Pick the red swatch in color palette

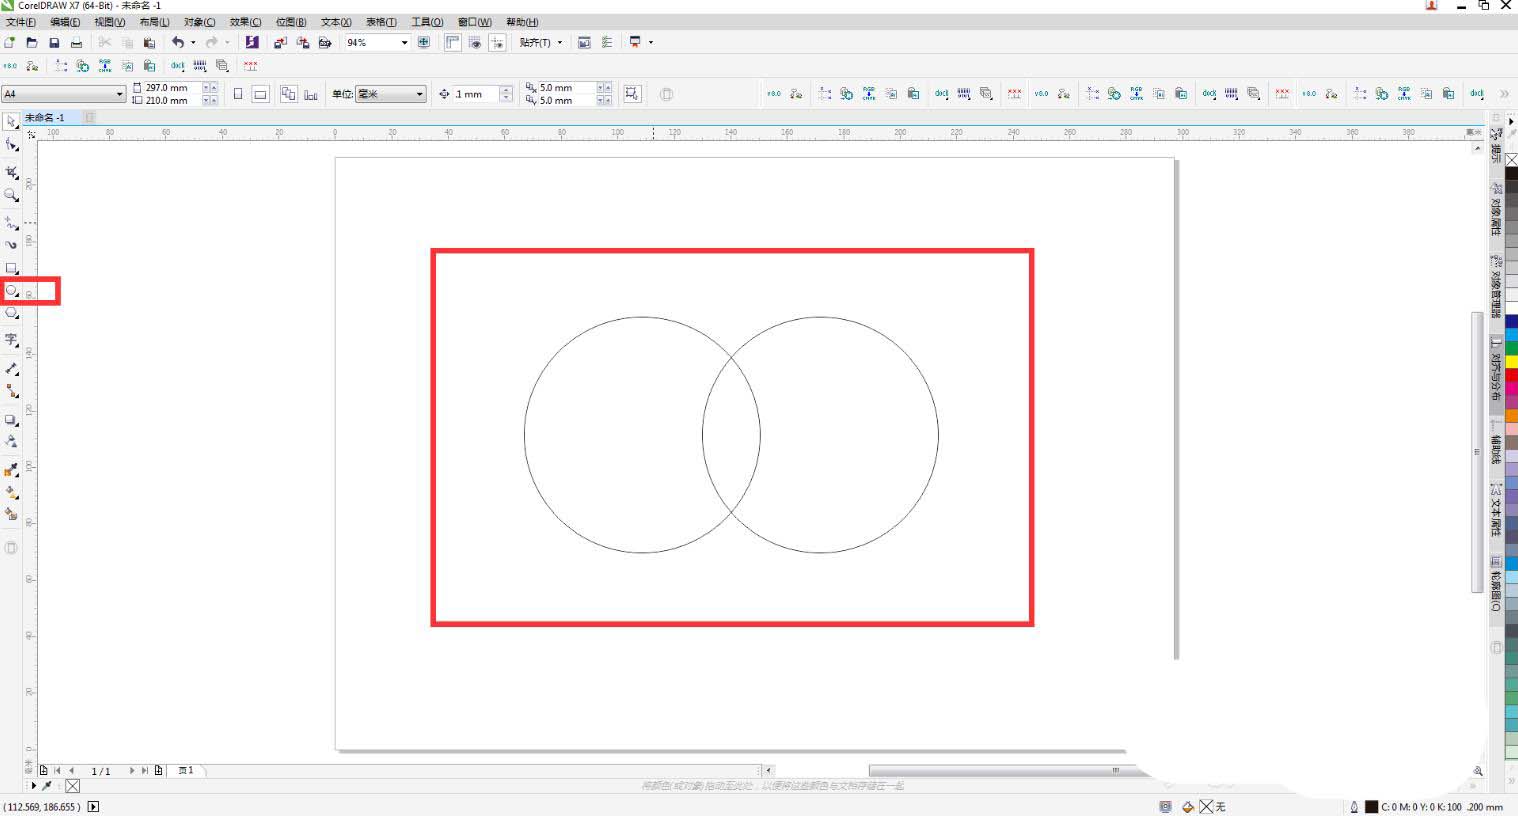(x=1511, y=375)
